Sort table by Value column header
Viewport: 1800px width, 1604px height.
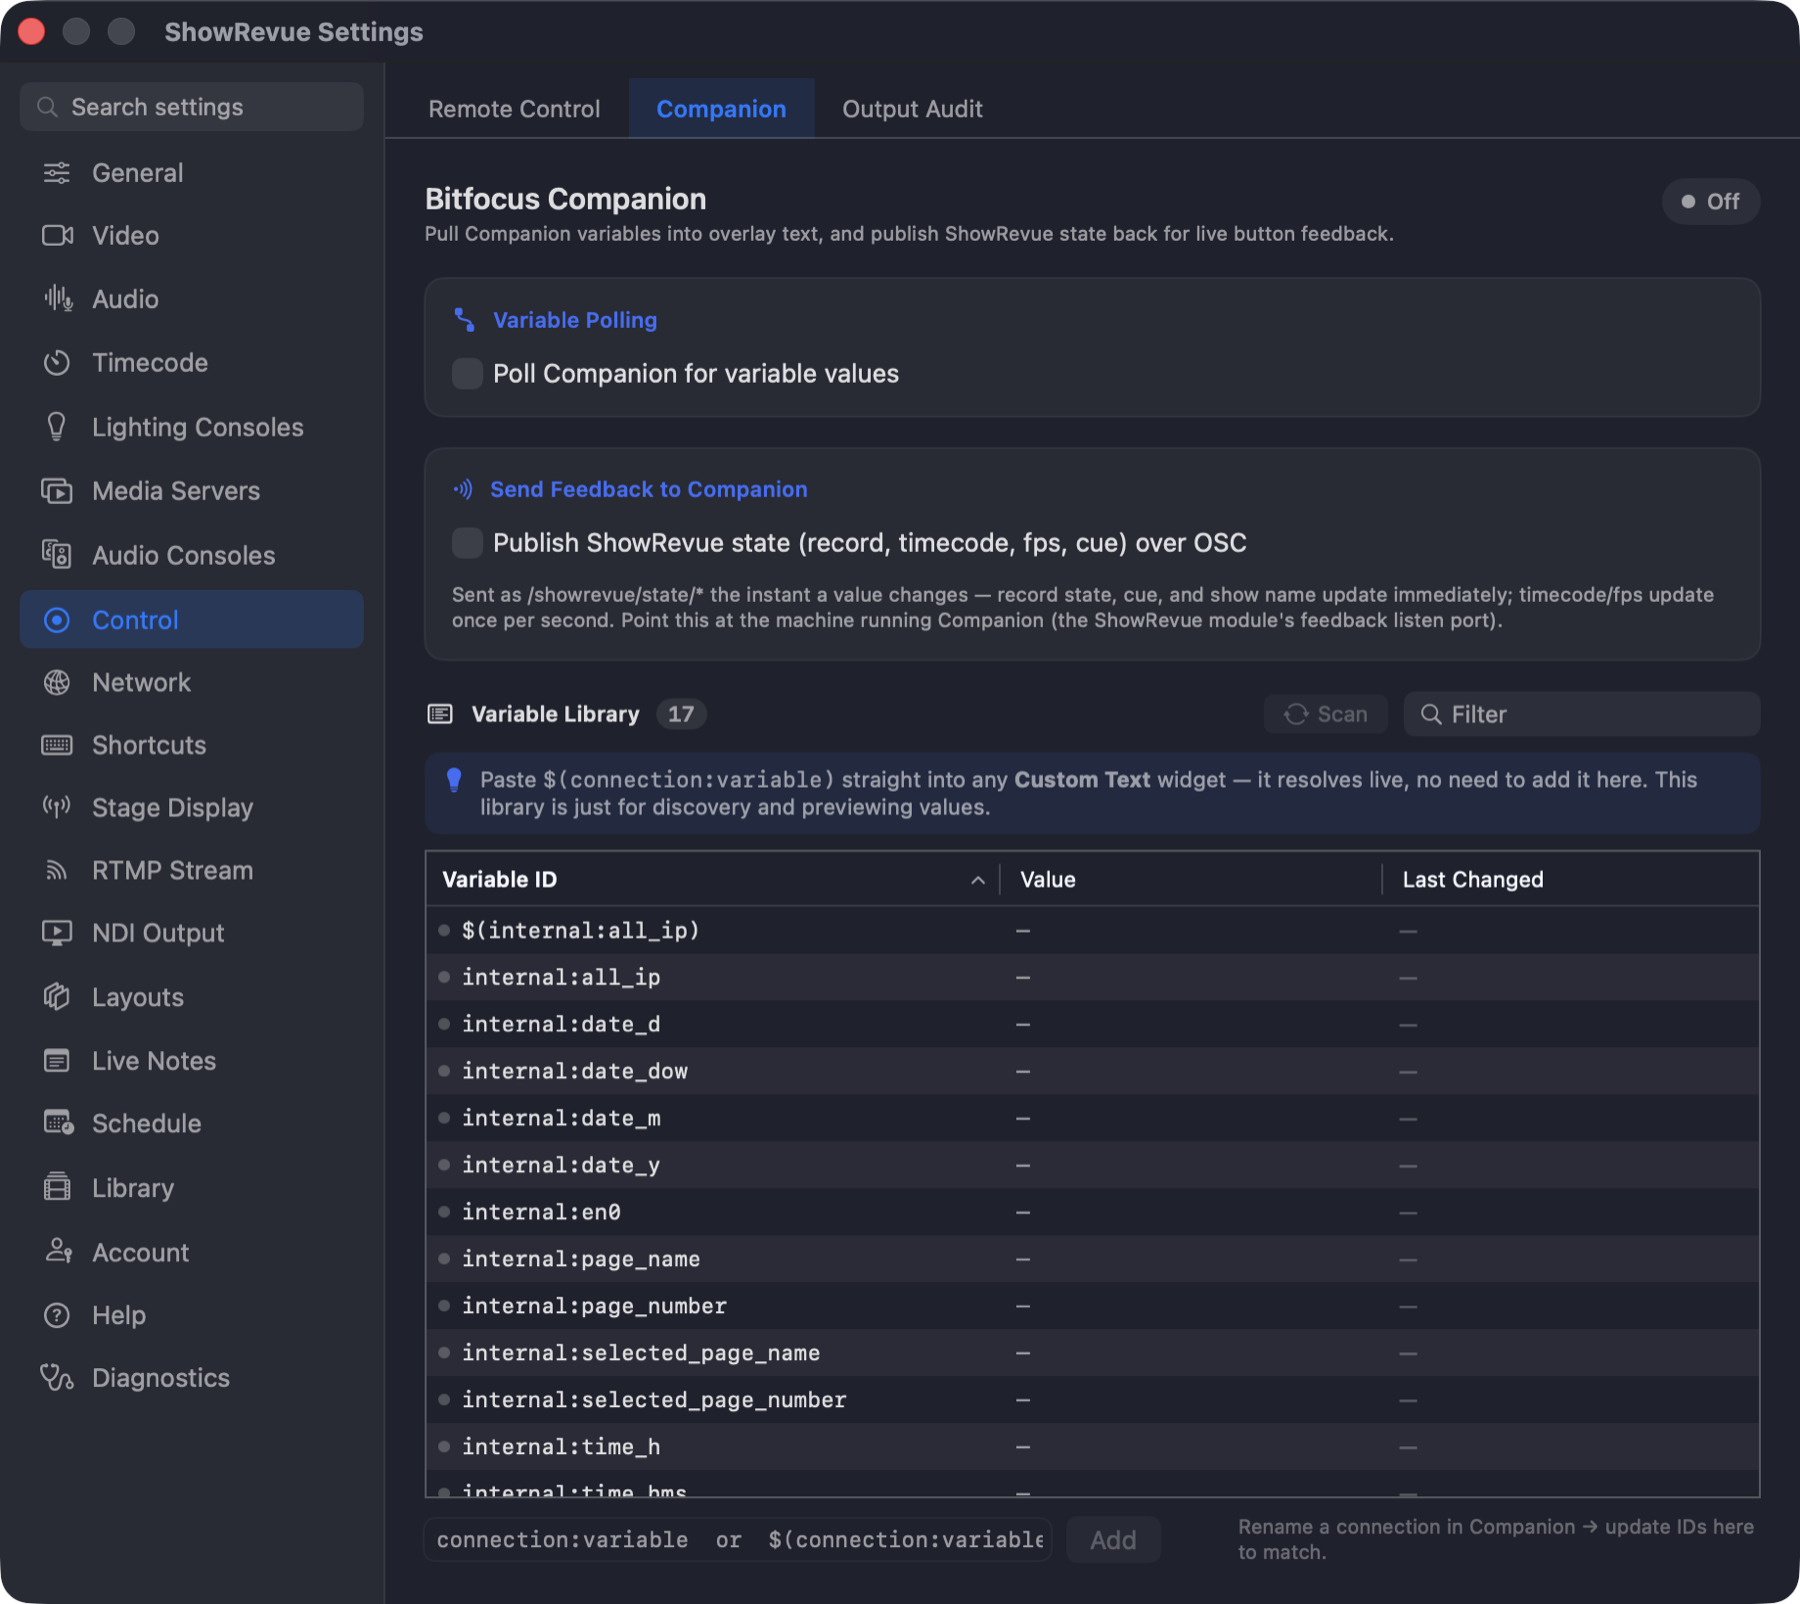click(x=1048, y=880)
